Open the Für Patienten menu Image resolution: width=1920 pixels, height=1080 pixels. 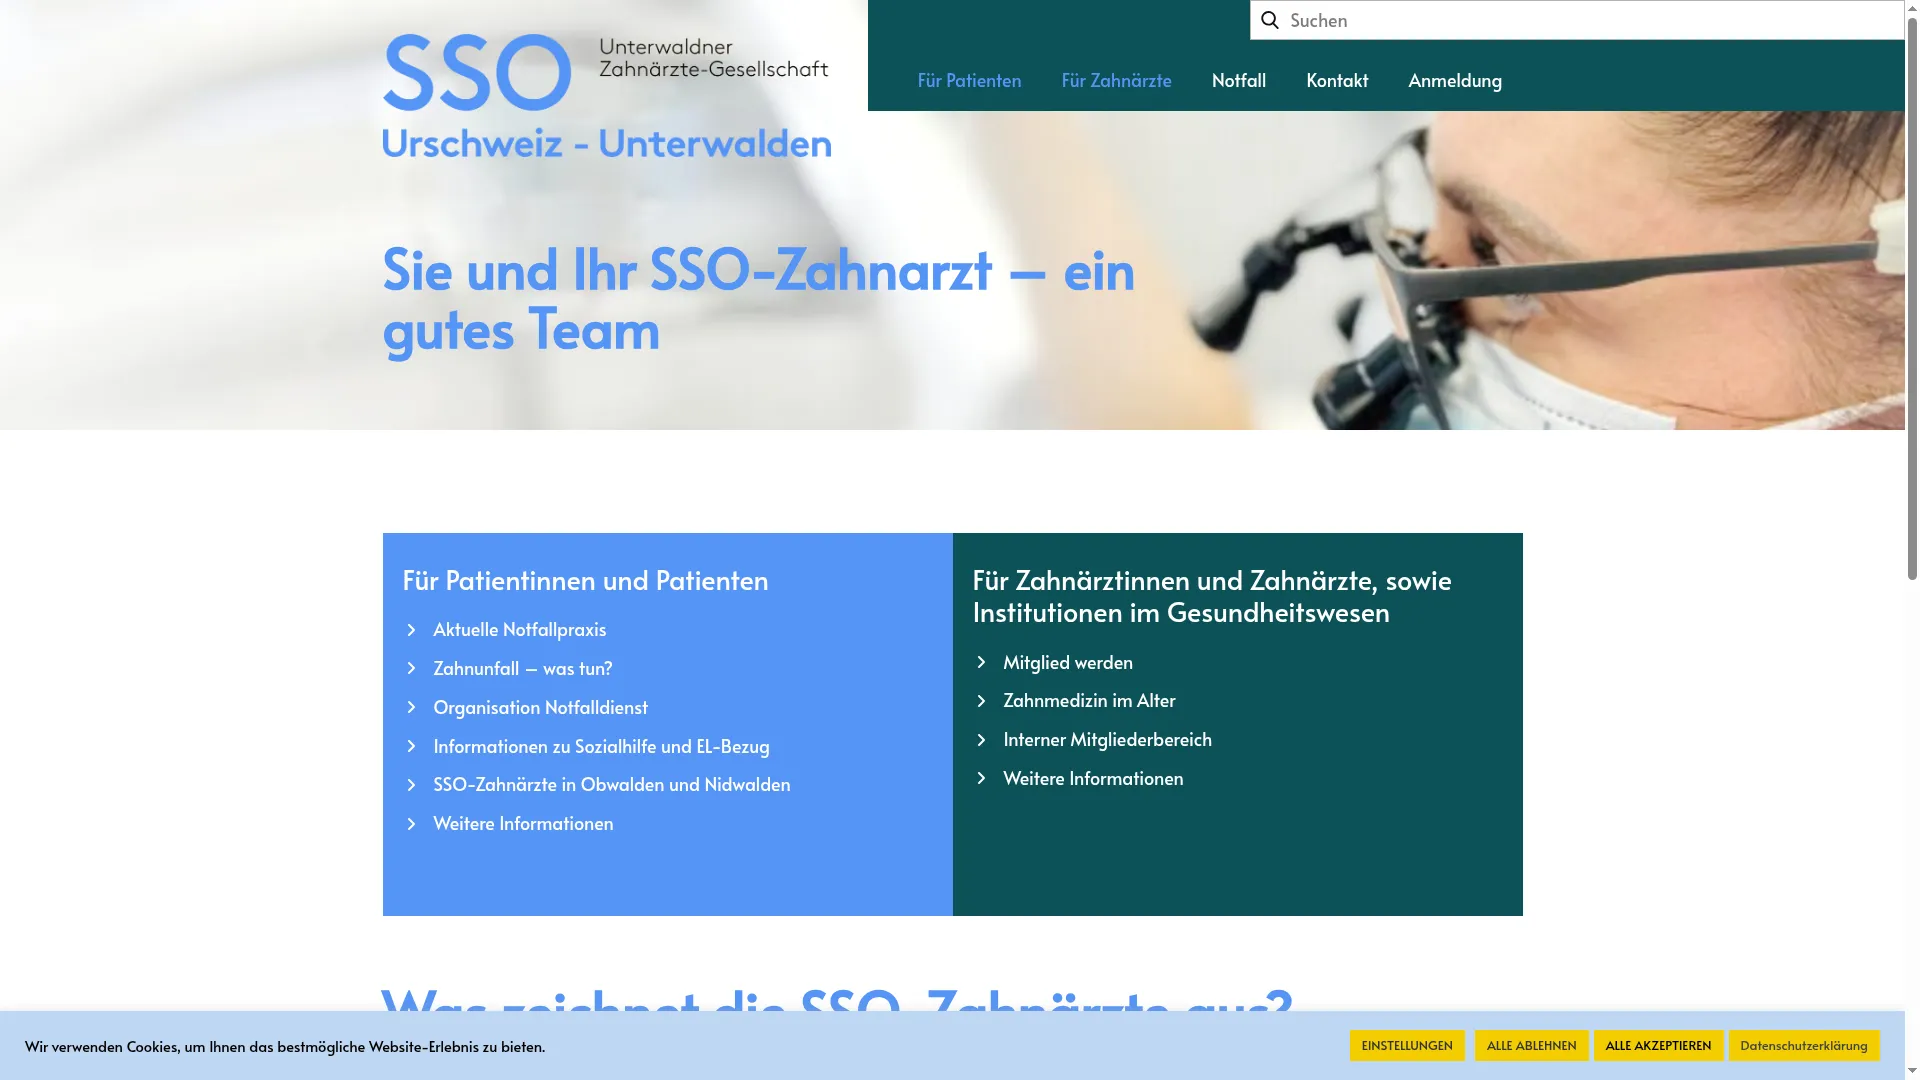point(969,80)
